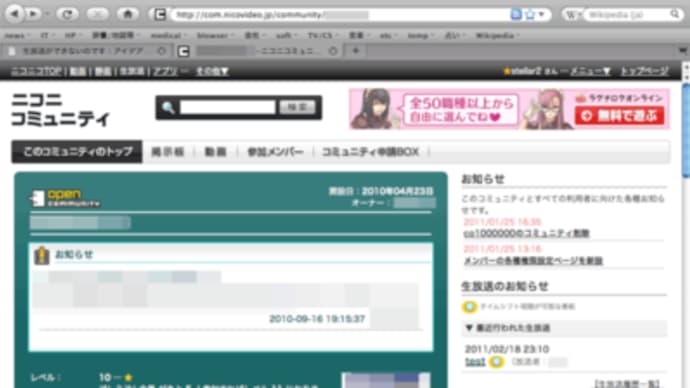Click the level 10 star icon
The height and width of the screenshot is (388, 690).
pyautogui.click(x=128, y=377)
